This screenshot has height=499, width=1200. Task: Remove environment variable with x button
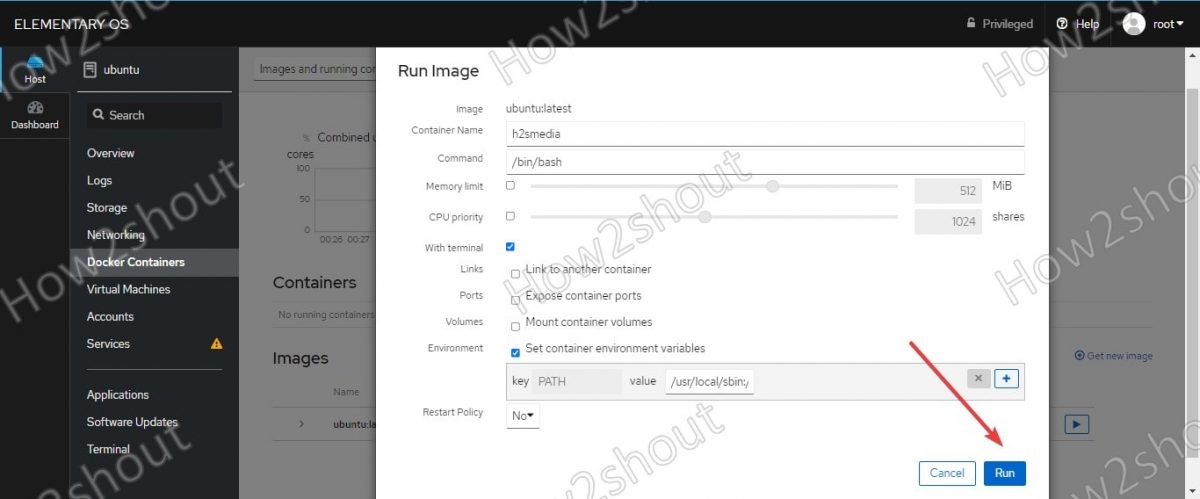979,378
